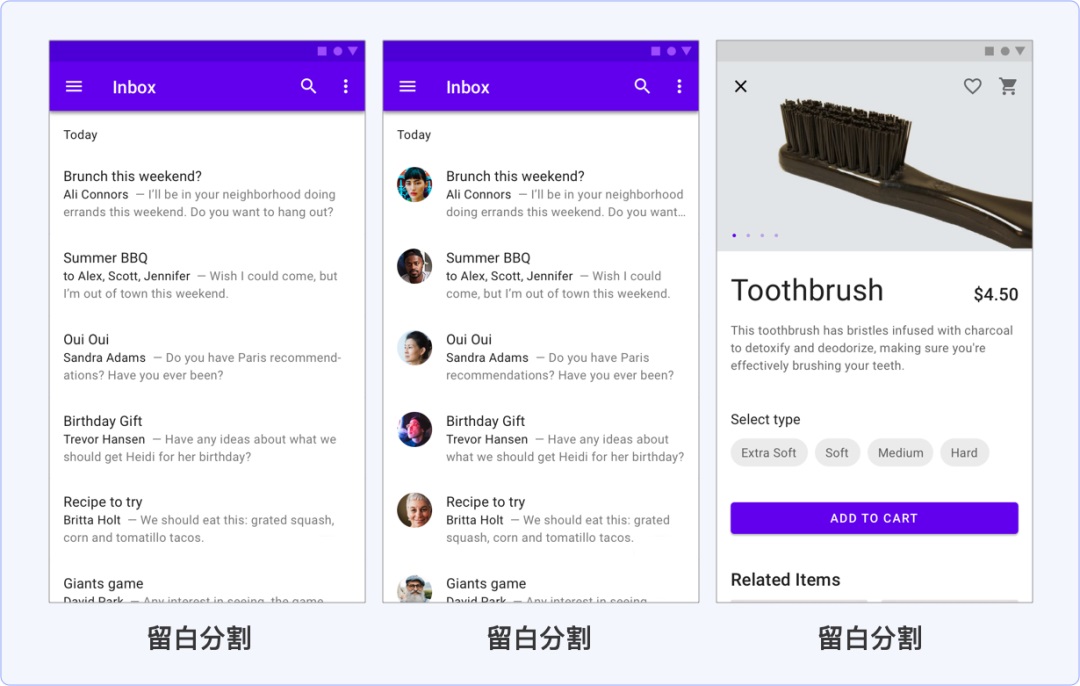Open three-dot menu in avatar Inbox screen
This screenshot has width=1080, height=686.
pos(679,87)
